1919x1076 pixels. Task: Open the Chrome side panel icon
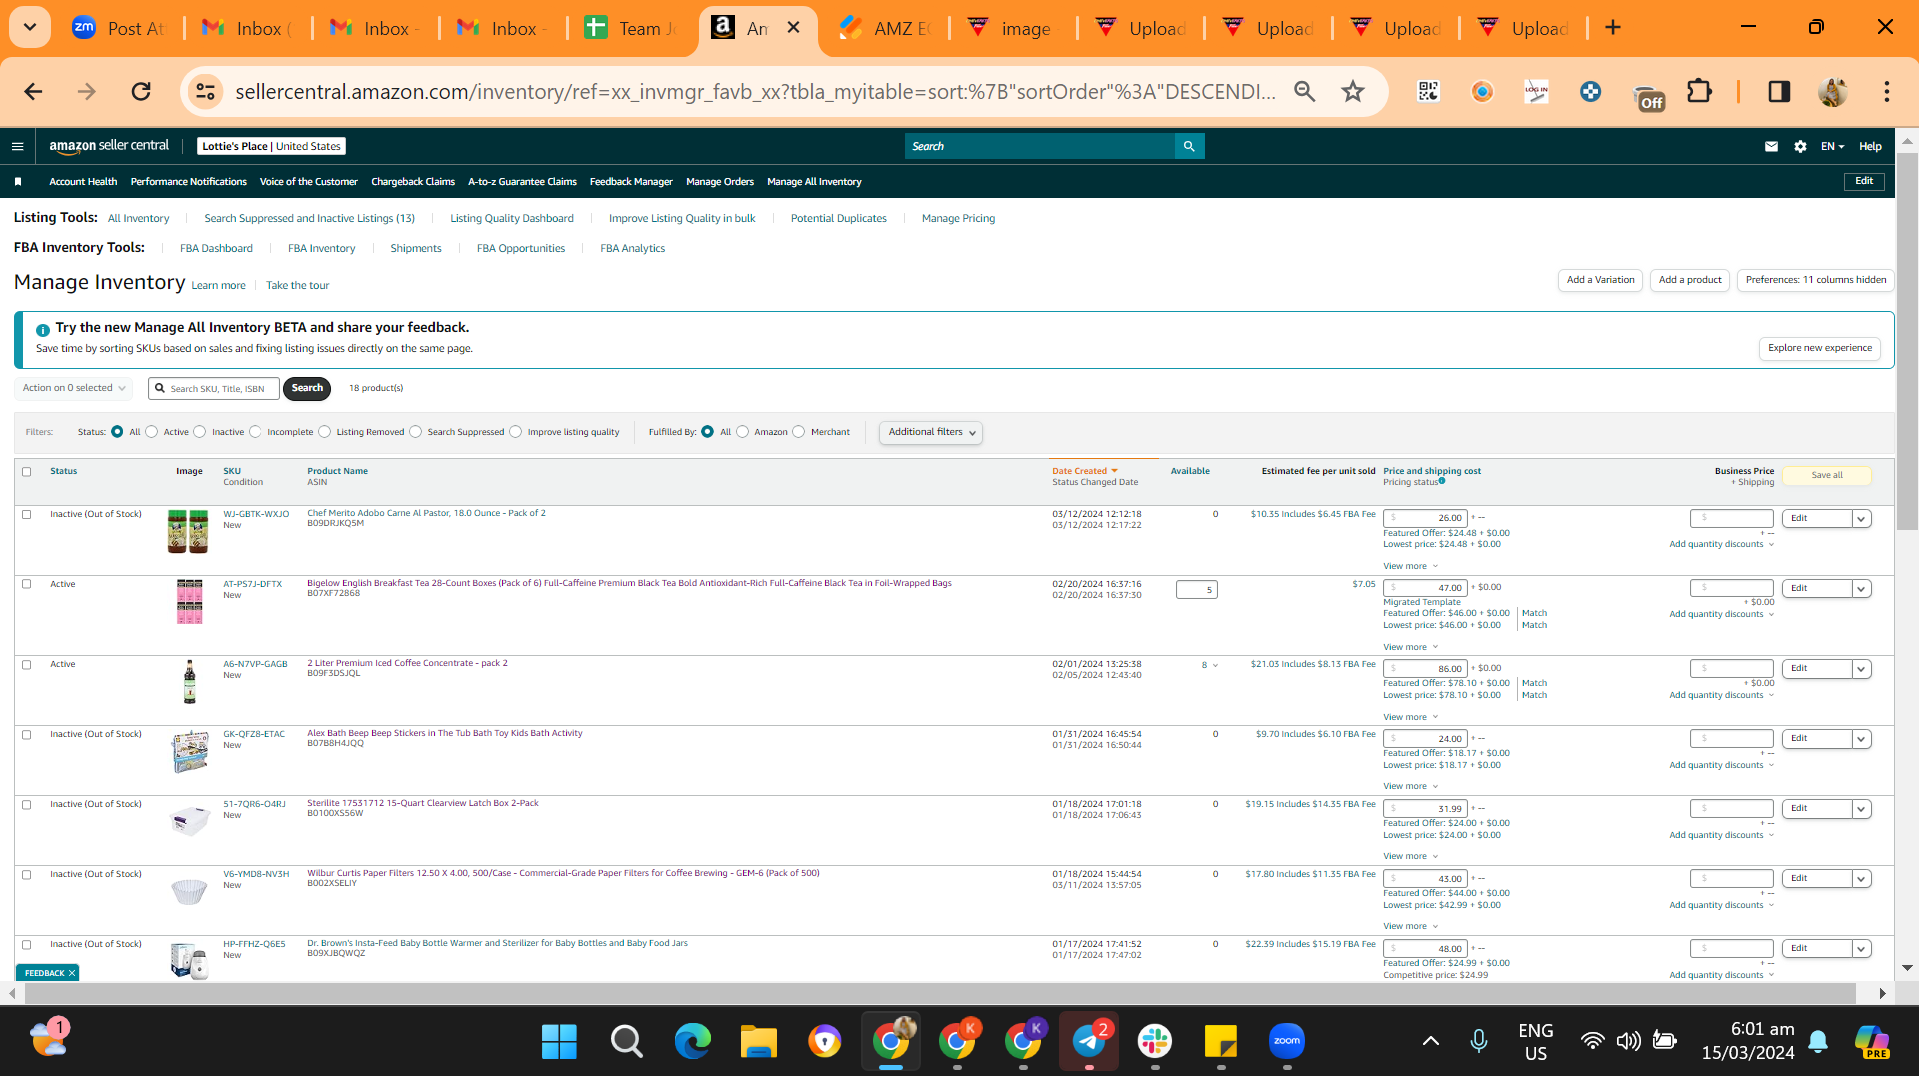coord(1779,92)
